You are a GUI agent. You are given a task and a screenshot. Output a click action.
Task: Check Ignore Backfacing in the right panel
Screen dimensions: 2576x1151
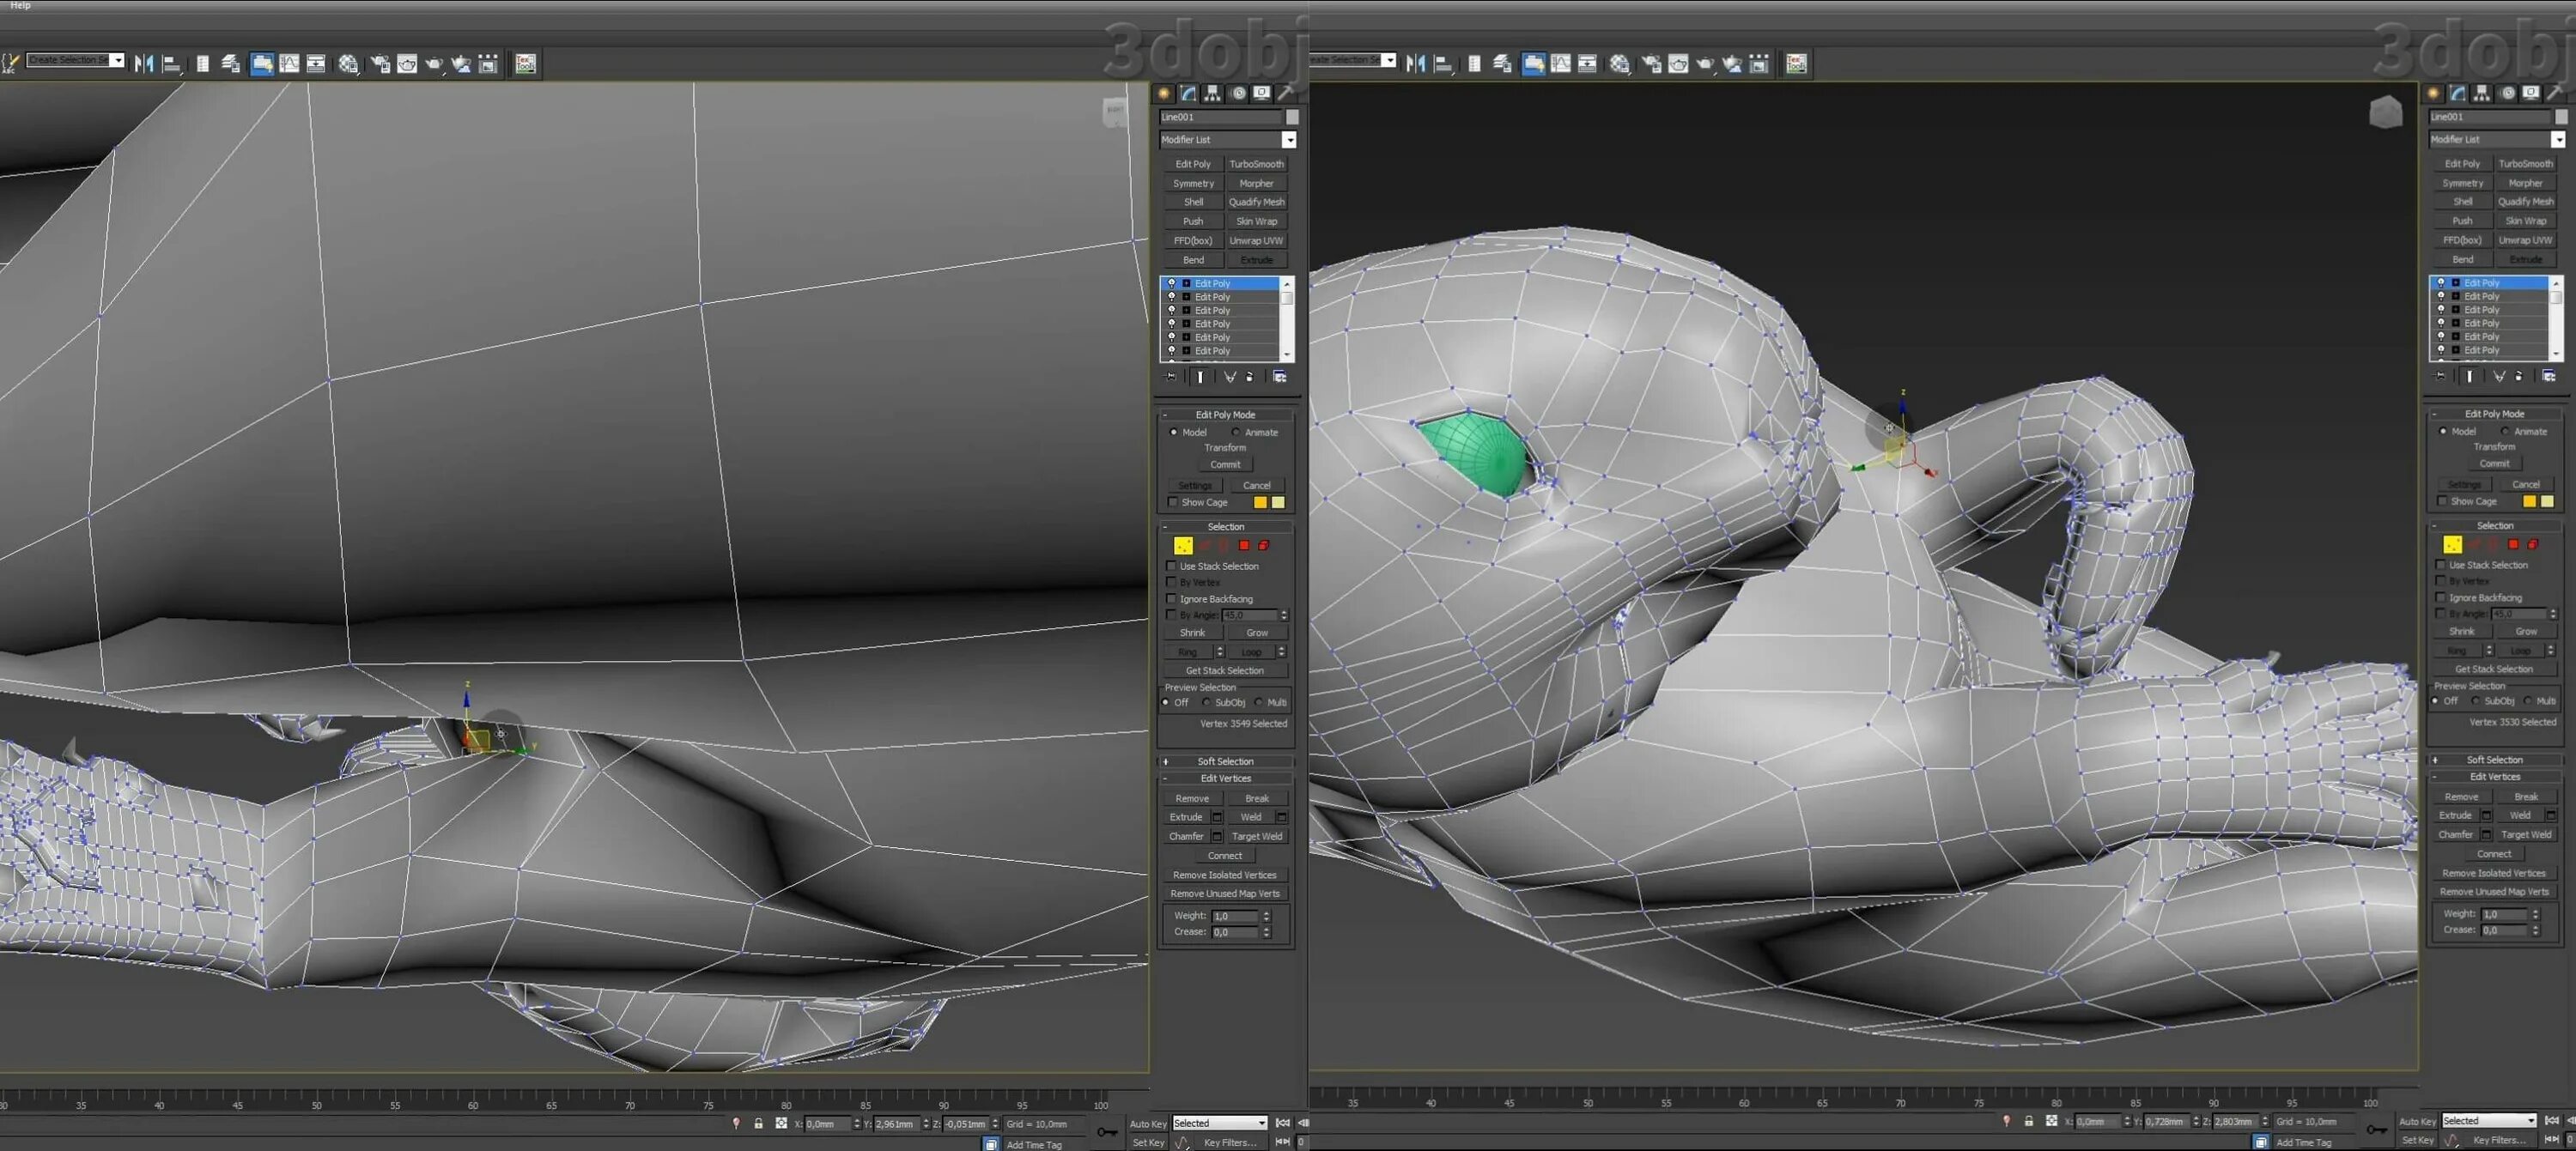coord(2441,598)
